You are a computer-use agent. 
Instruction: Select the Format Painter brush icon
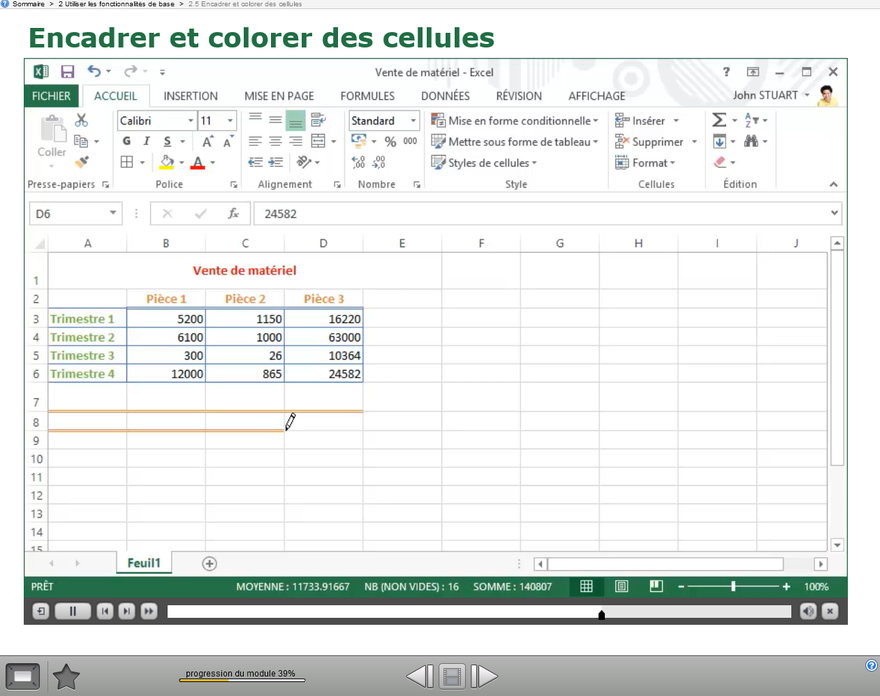click(x=82, y=162)
